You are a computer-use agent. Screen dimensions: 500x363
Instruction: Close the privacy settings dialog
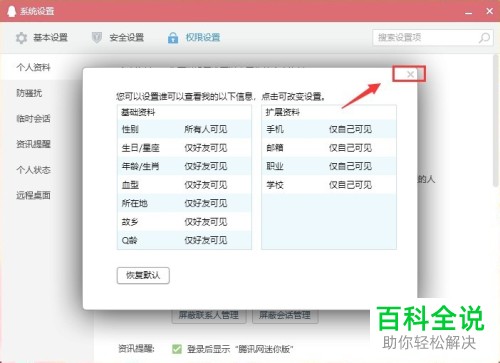pyautogui.click(x=410, y=74)
